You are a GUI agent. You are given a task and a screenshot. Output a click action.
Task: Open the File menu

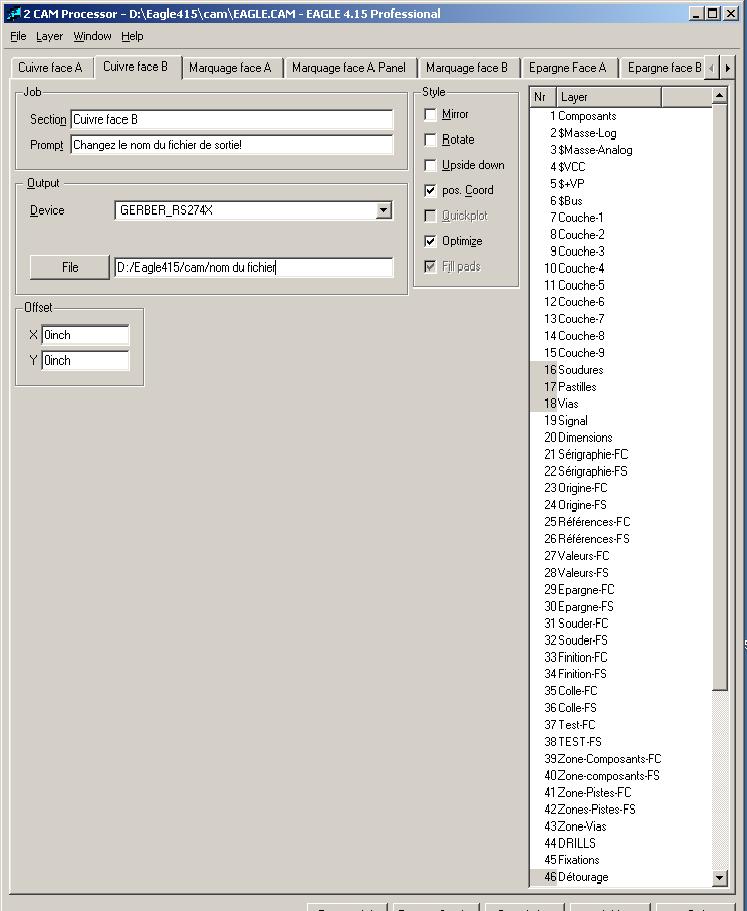point(18,36)
